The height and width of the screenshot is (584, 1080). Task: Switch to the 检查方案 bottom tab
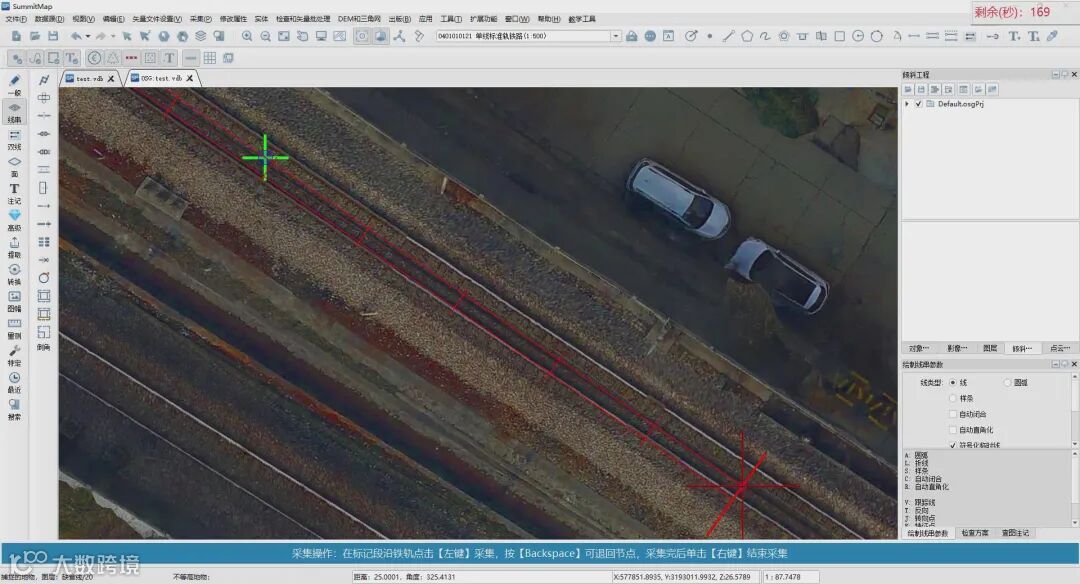coord(975,533)
